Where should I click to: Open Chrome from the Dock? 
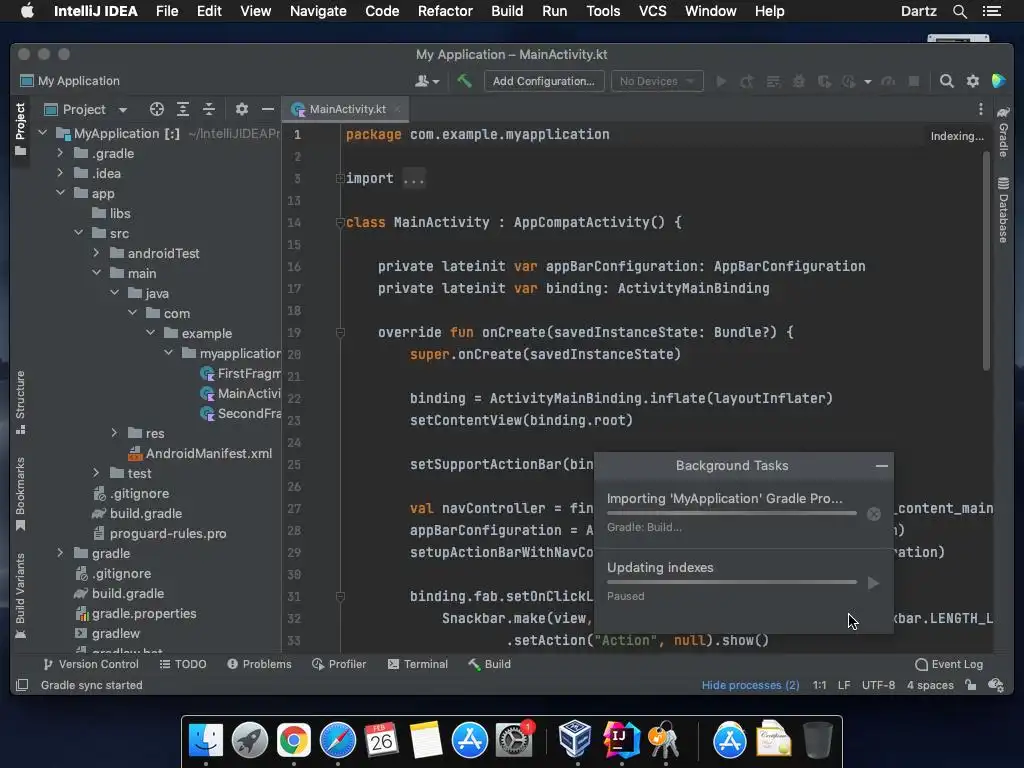pos(293,741)
